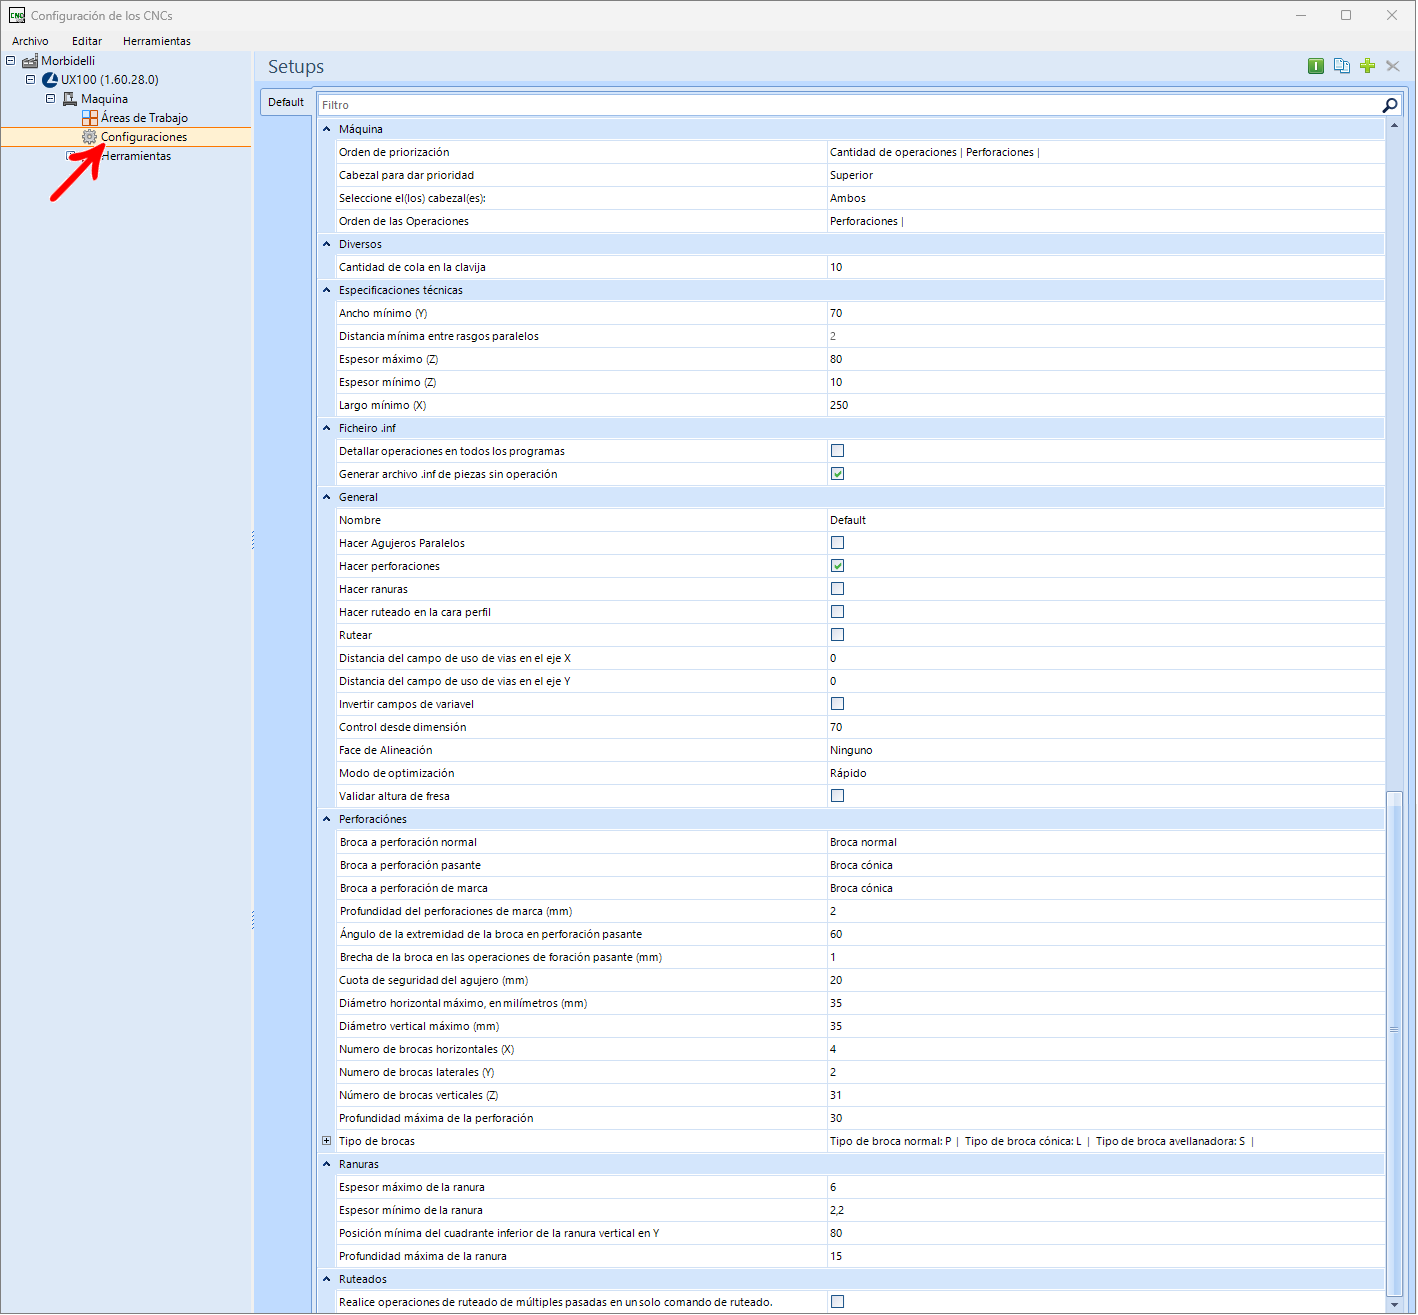Collapse the Perforaciones section
Screen dimensions: 1418x1315
point(326,818)
